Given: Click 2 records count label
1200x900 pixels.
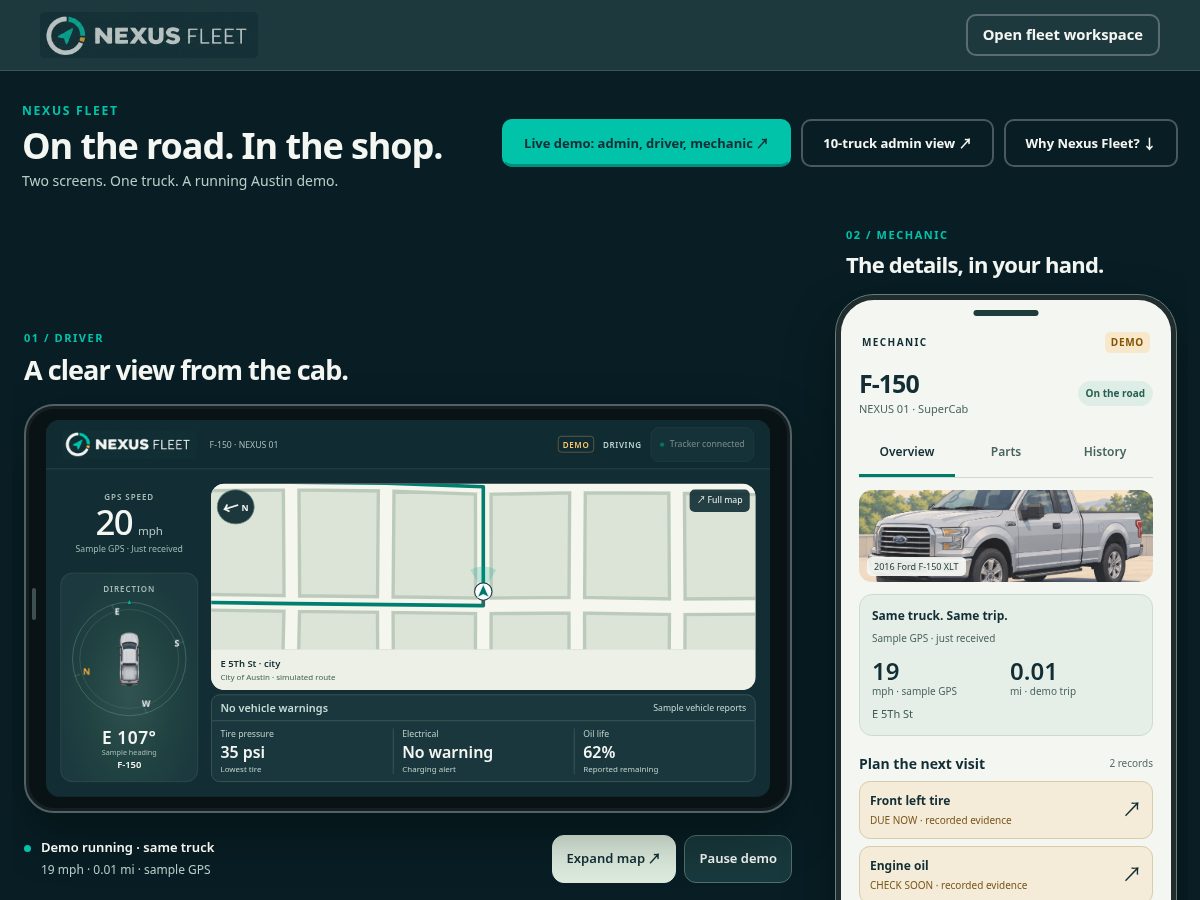Looking at the screenshot, I should click(1131, 763).
